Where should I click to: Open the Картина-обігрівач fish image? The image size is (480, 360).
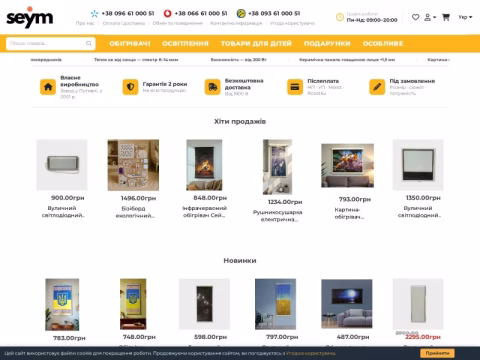(x=347, y=166)
